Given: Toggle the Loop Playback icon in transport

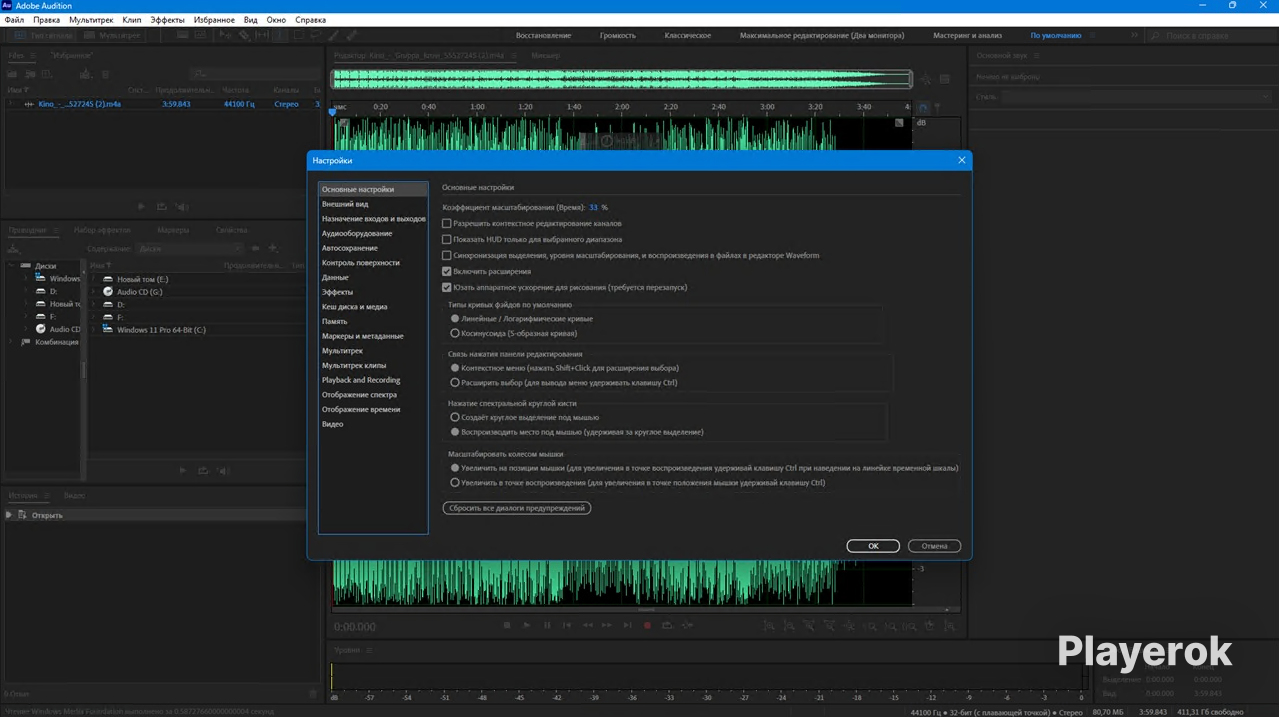Looking at the screenshot, I should 667,625.
